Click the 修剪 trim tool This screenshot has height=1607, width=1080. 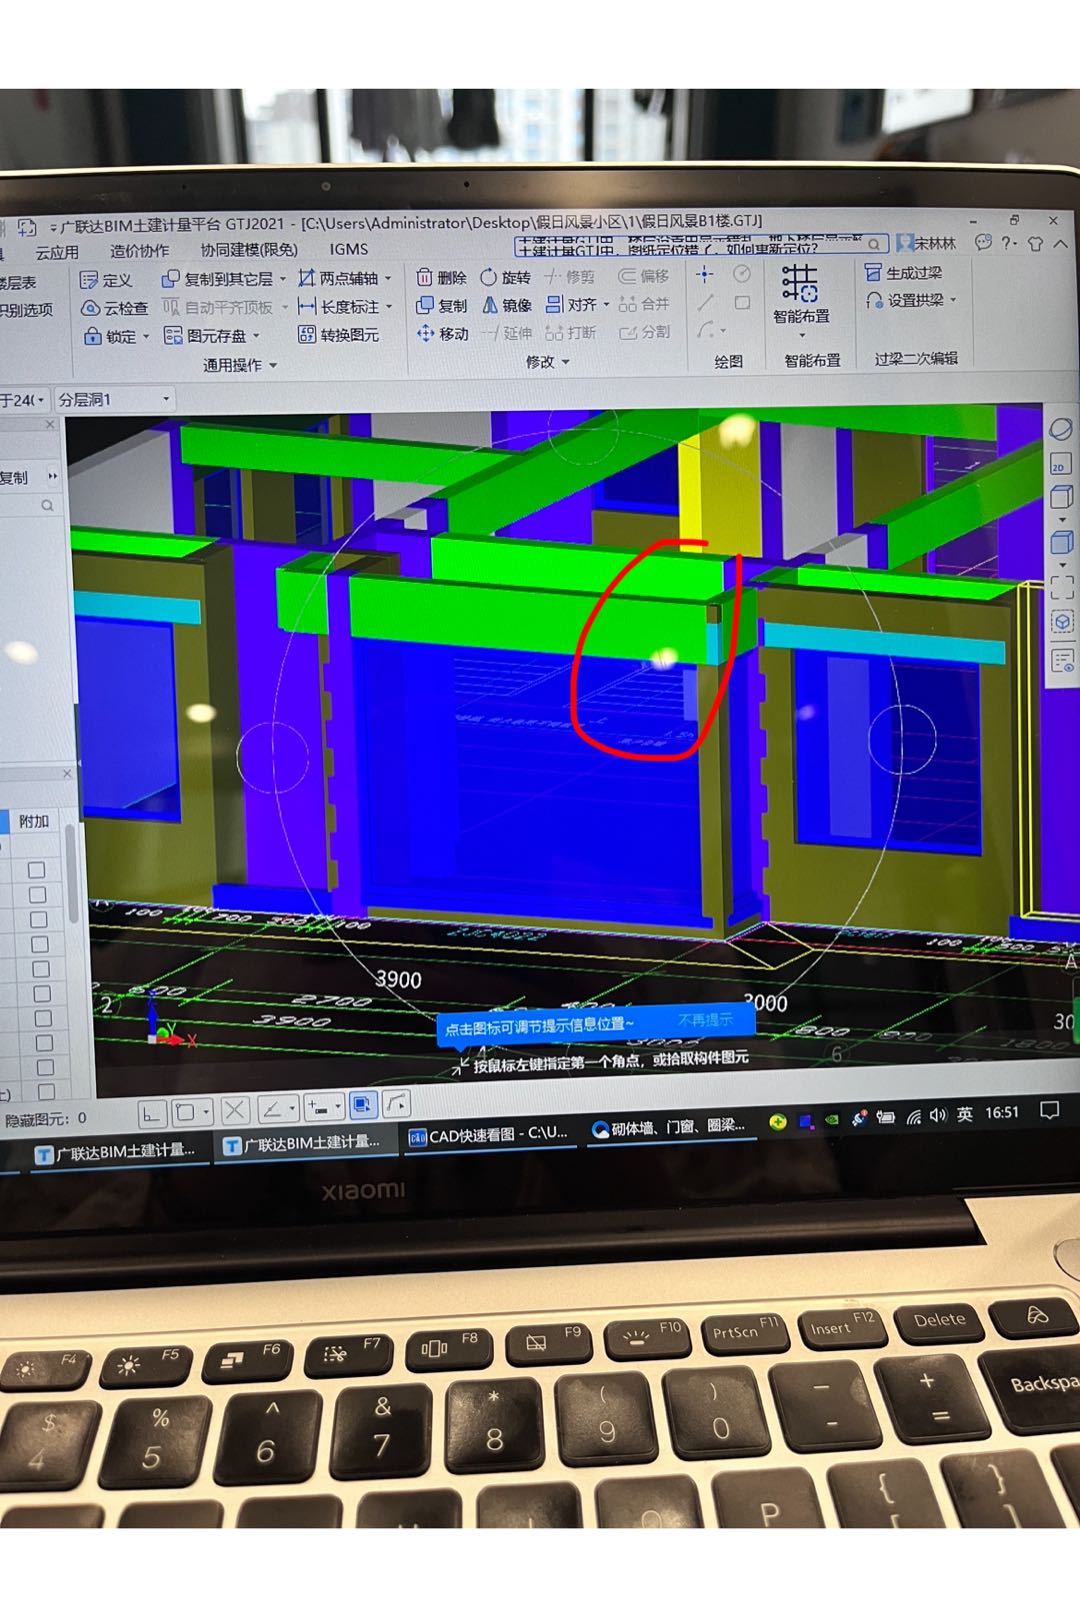569,276
